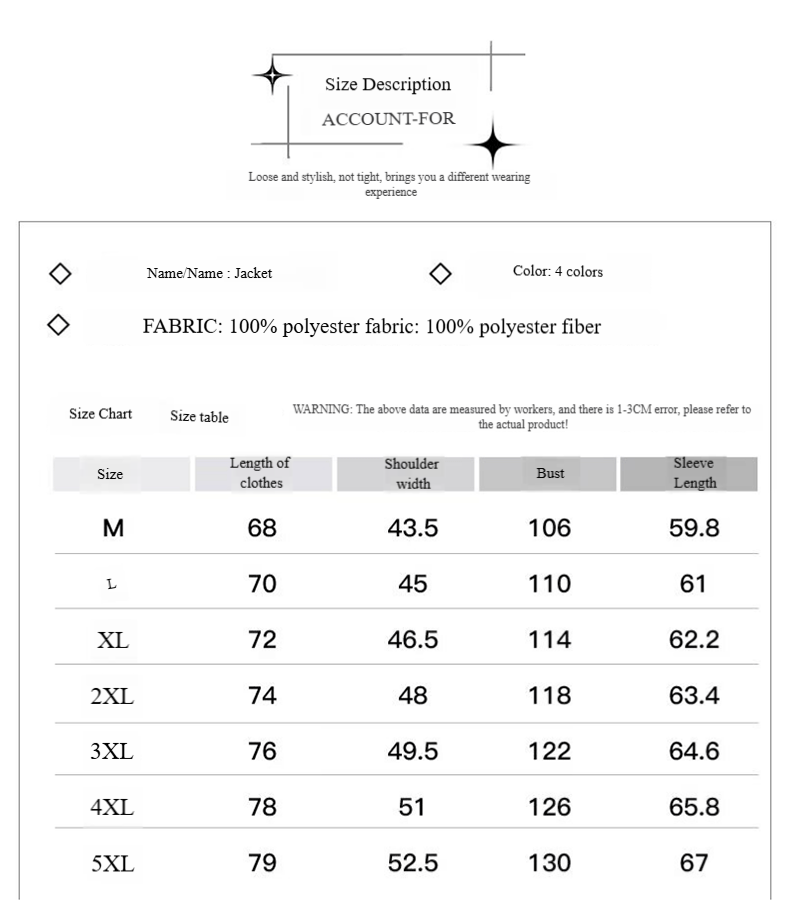
Task: Click the diamond icon beside Name: Jacket
Action: (x=59, y=273)
